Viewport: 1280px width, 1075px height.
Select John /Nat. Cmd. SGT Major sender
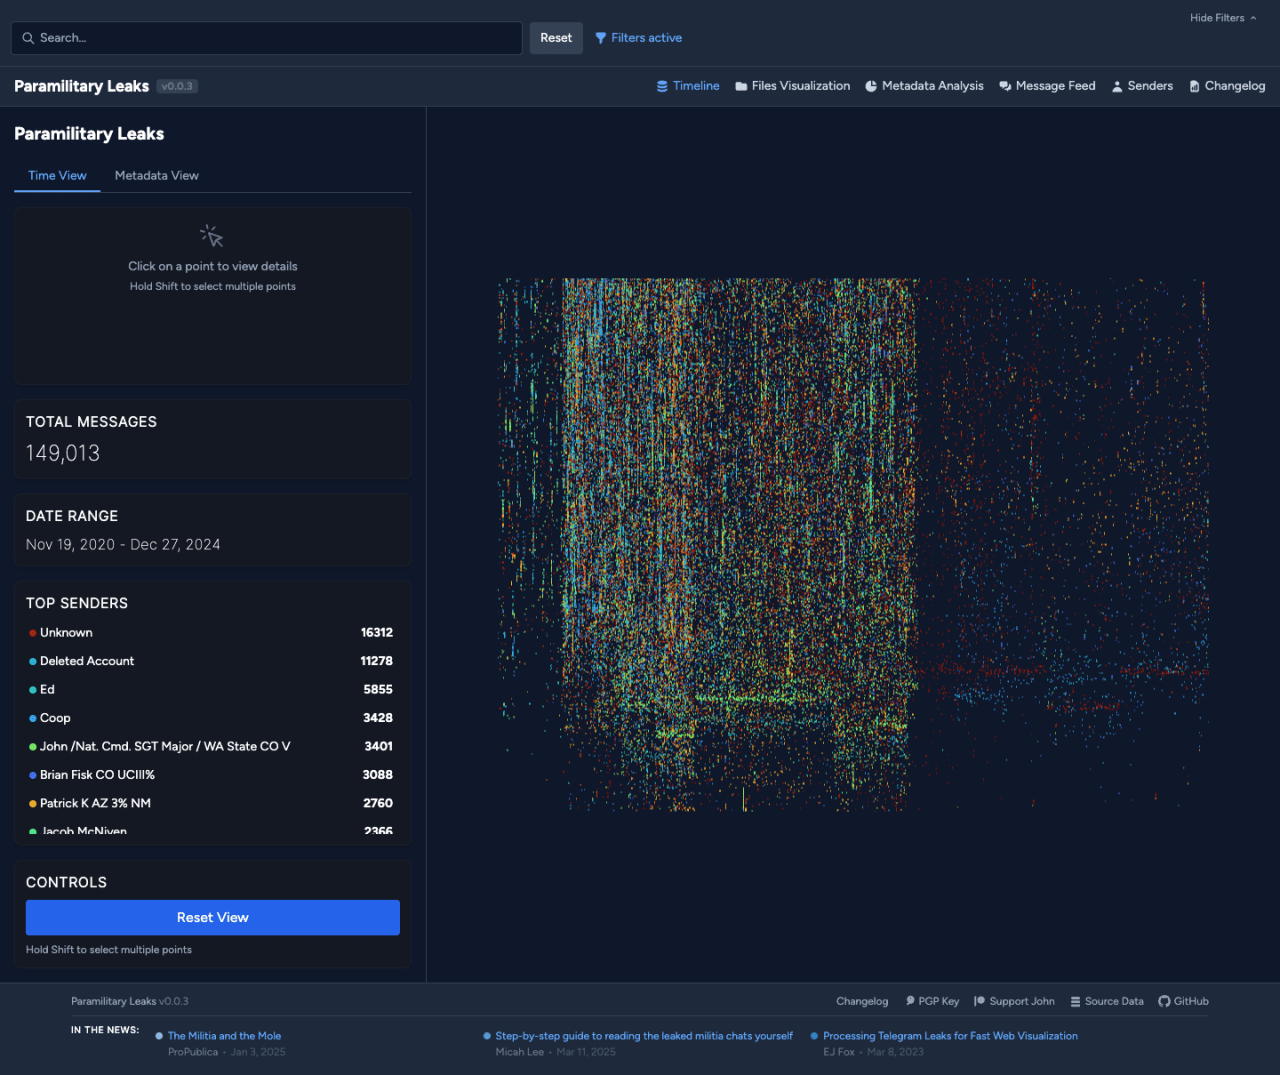[x=211, y=747]
